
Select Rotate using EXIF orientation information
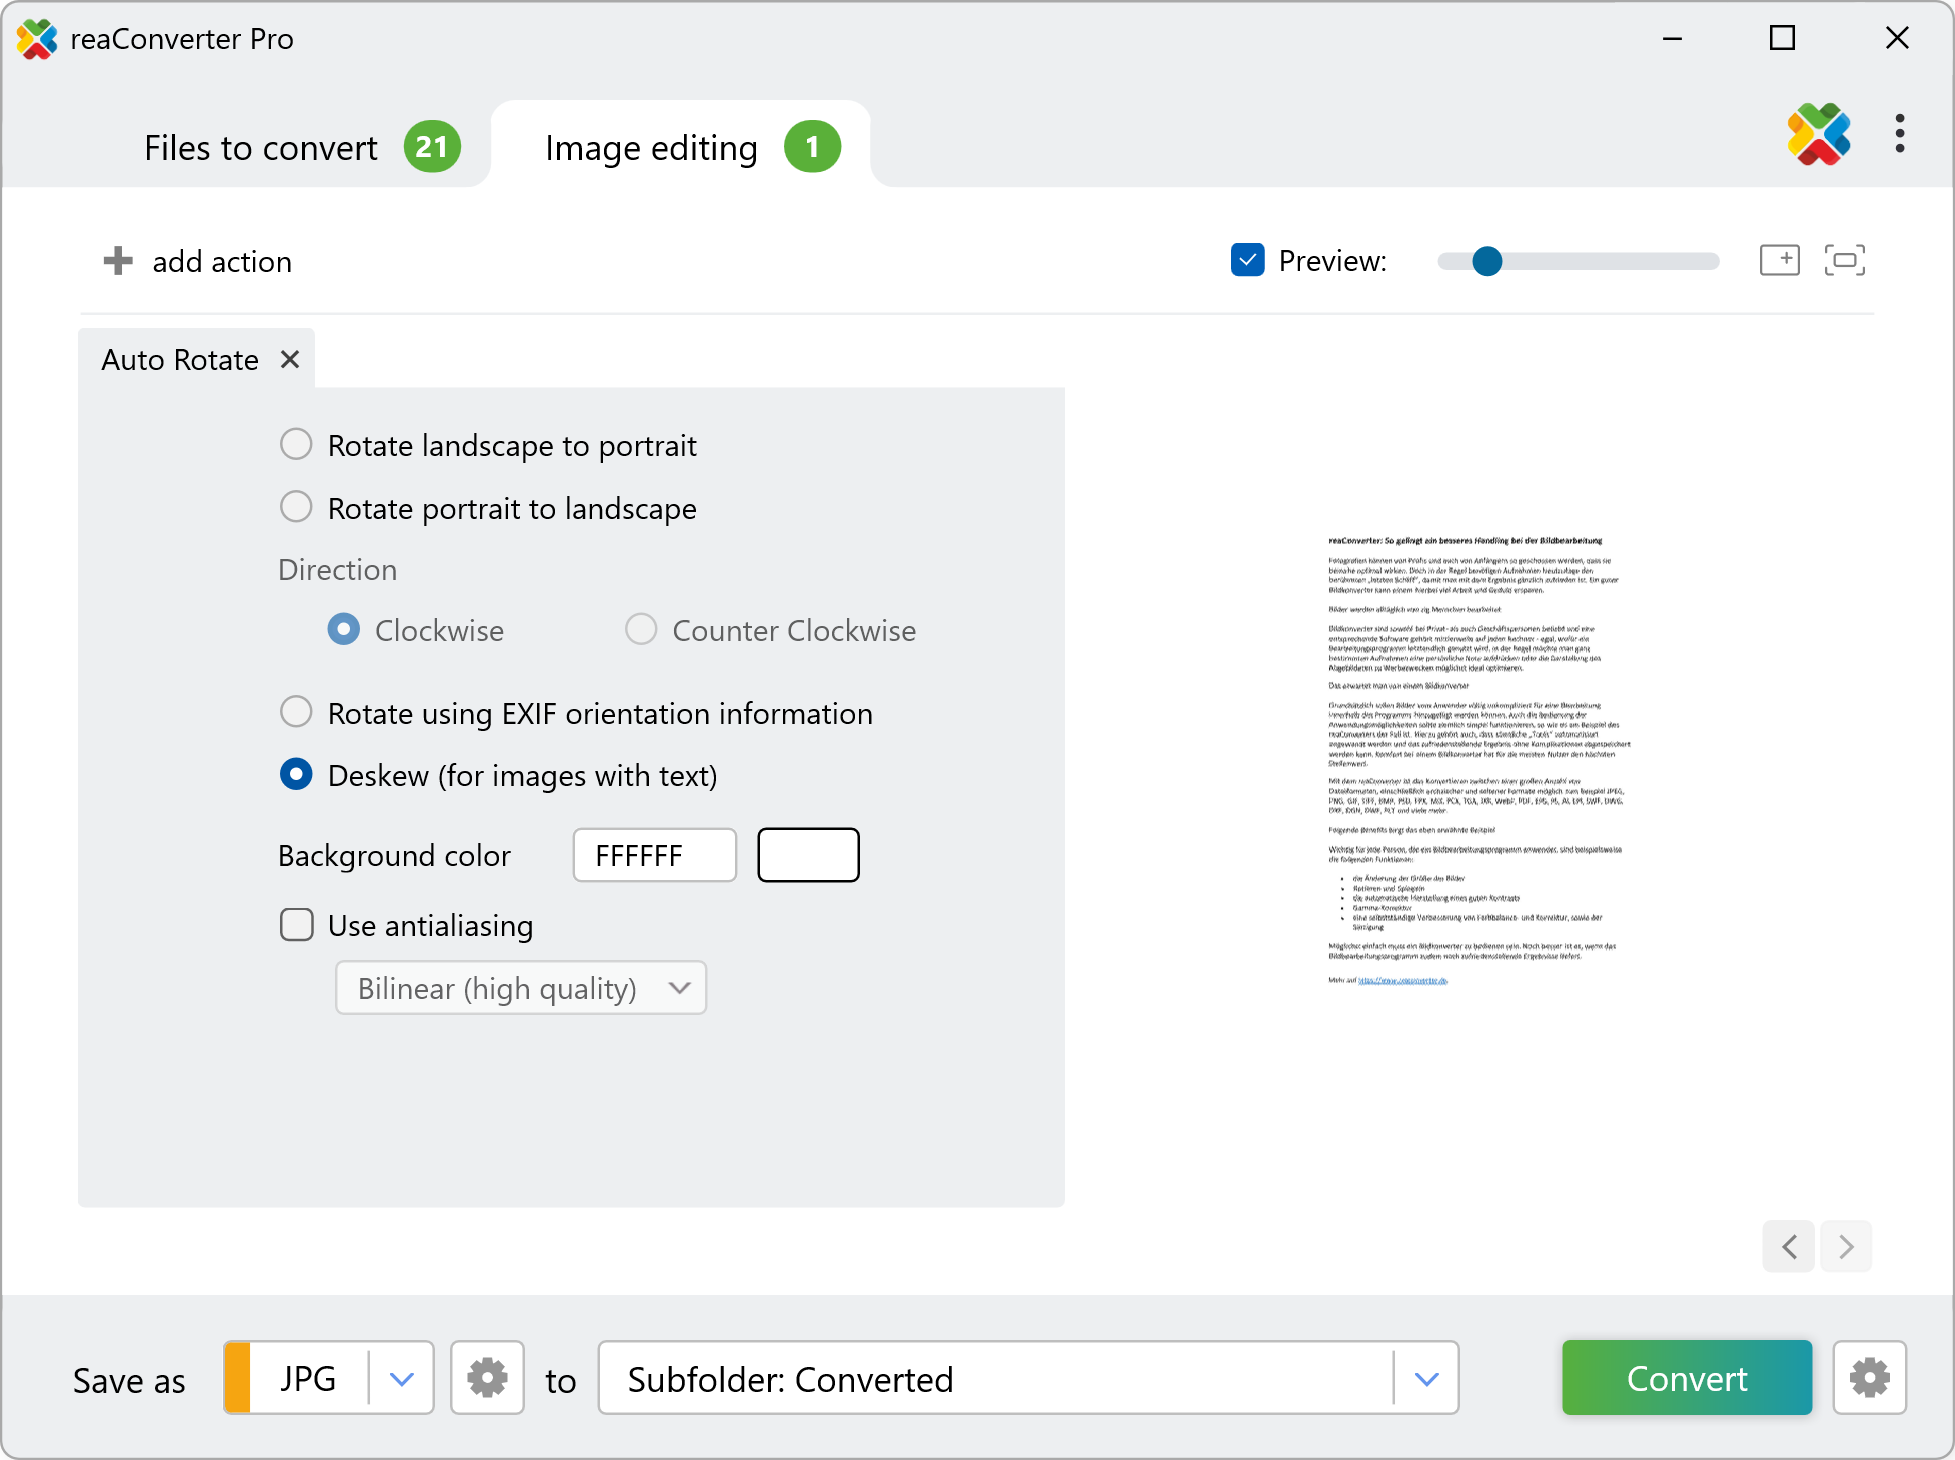pyautogui.click(x=296, y=712)
